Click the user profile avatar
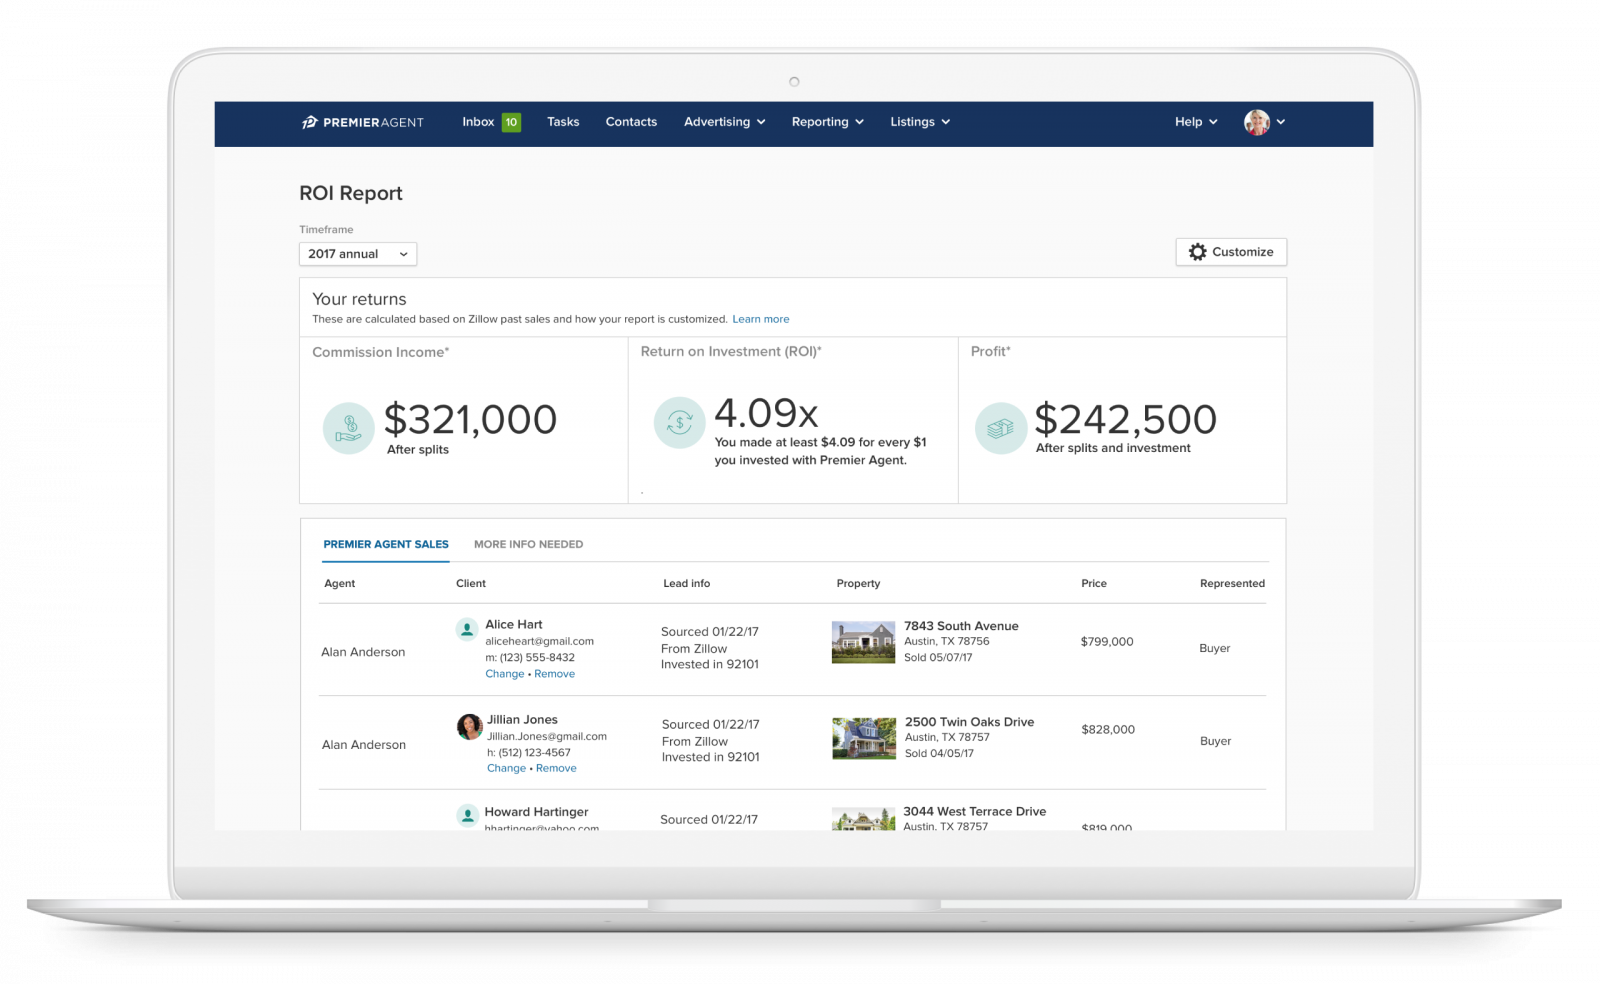Image resolution: width=1600 pixels, height=984 pixels. pos(1257,122)
